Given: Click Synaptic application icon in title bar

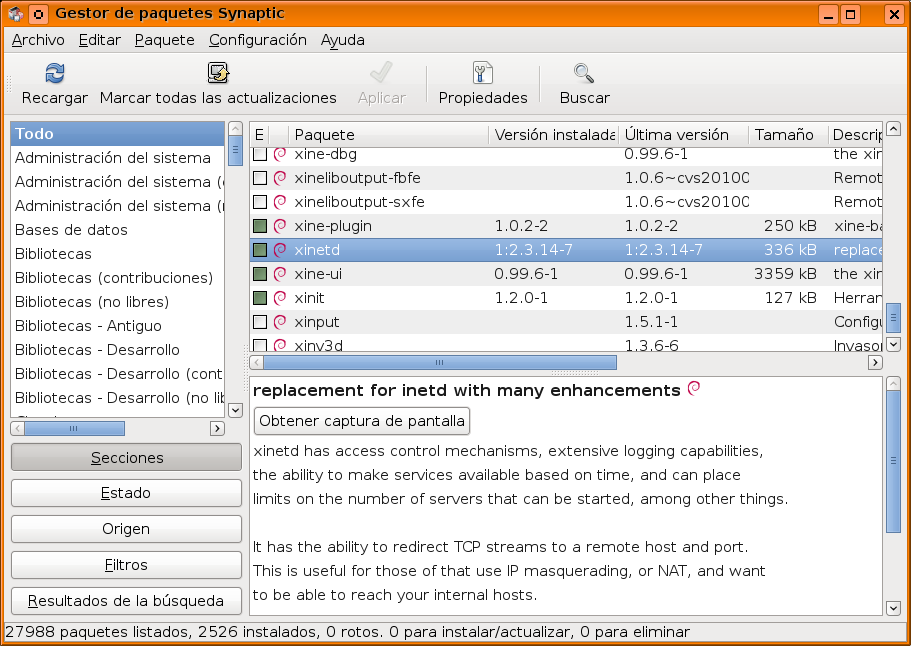Looking at the screenshot, I should [16, 13].
